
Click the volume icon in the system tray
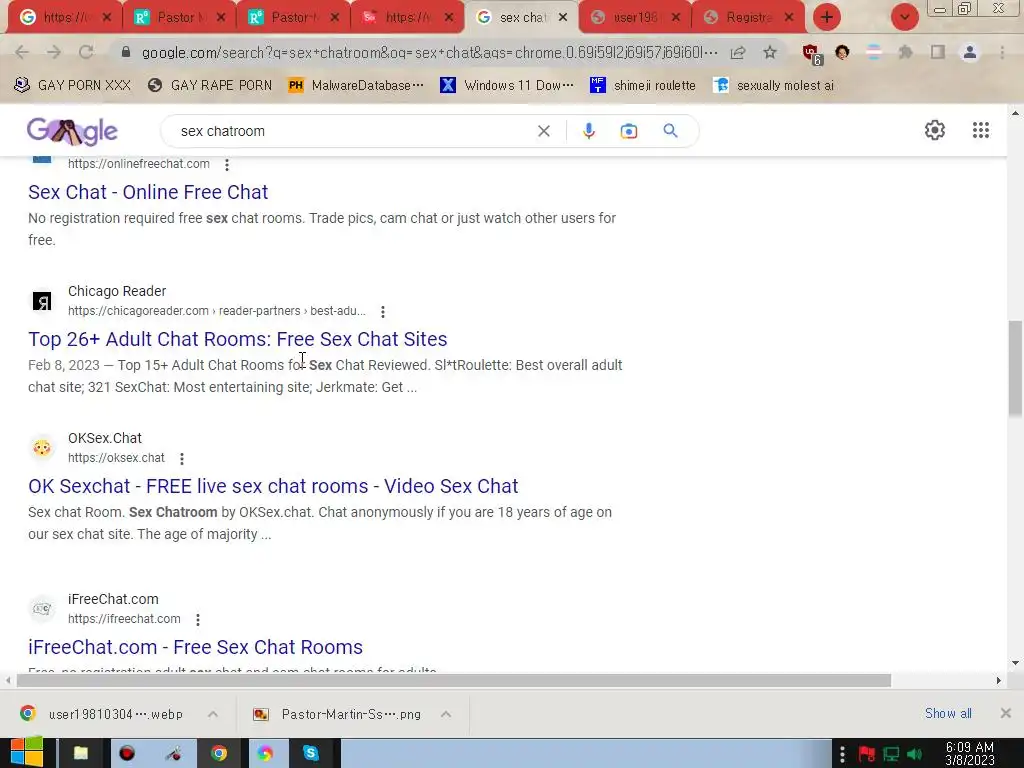point(915,755)
